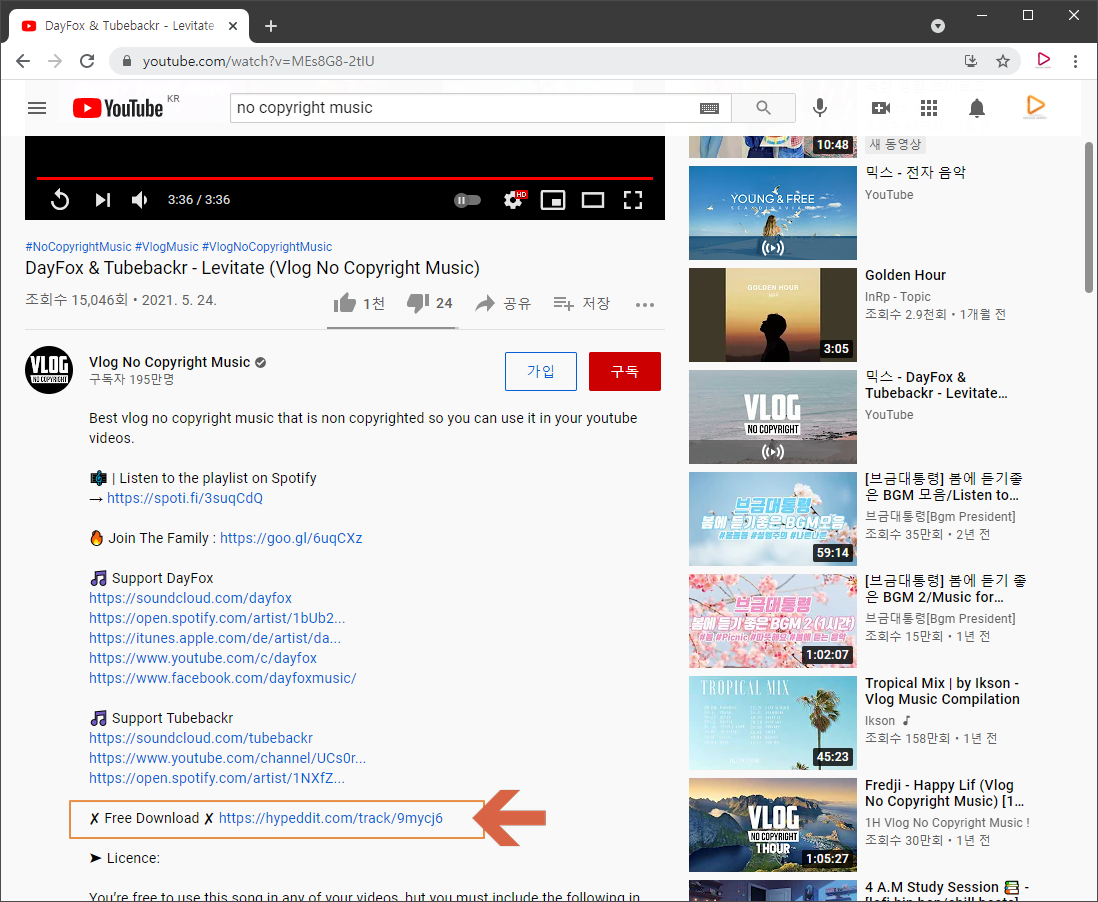Viewport: 1098px width, 902px height.
Task: Open youtube.com/c/dayfox link
Action: (203, 658)
